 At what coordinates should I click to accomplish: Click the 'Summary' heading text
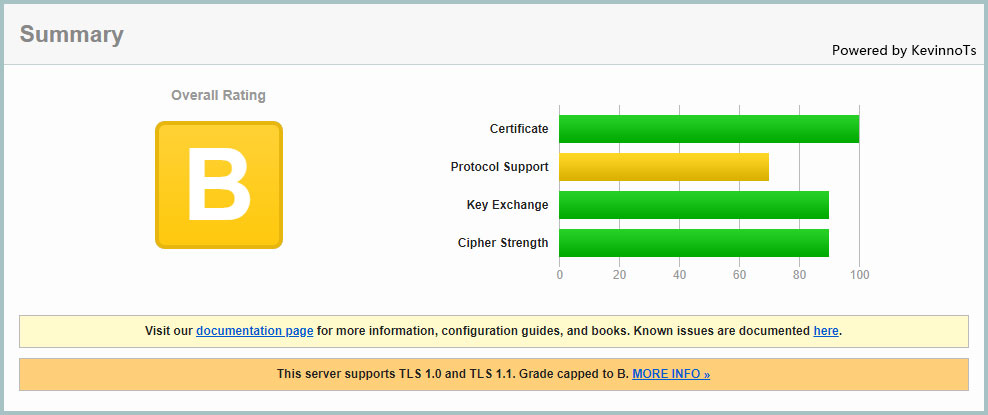pos(72,34)
